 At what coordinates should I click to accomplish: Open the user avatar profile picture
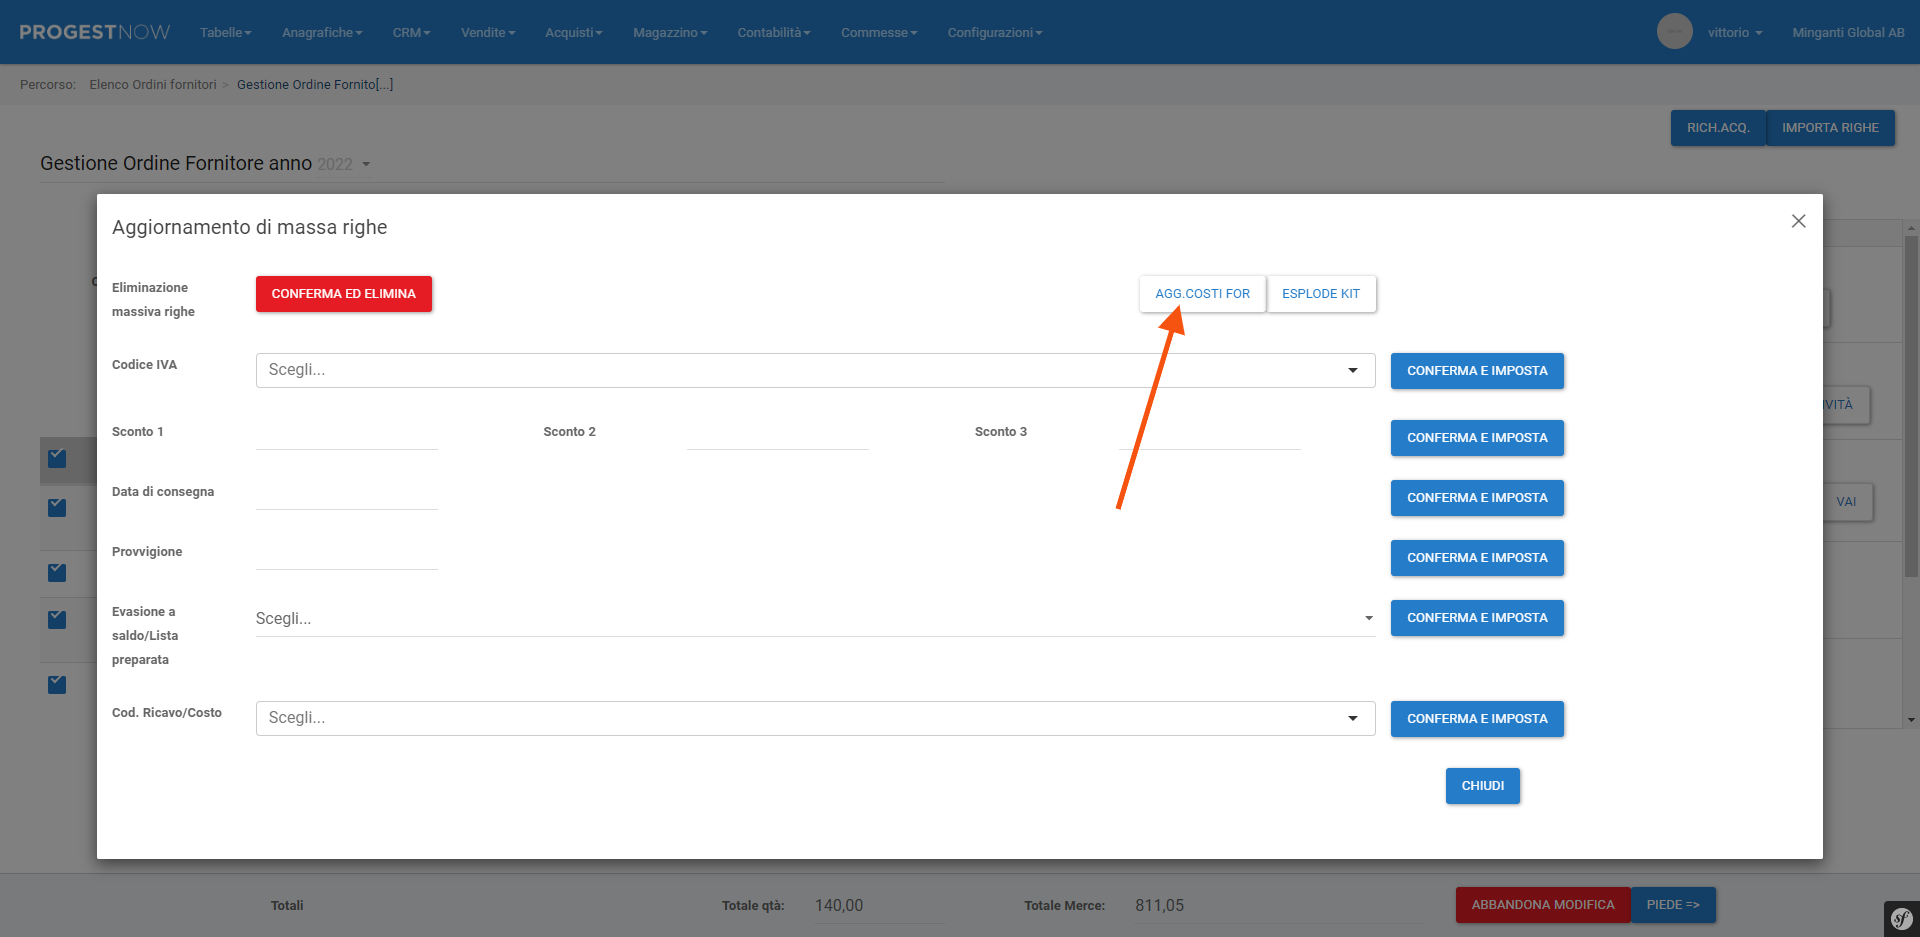tap(1674, 32)
